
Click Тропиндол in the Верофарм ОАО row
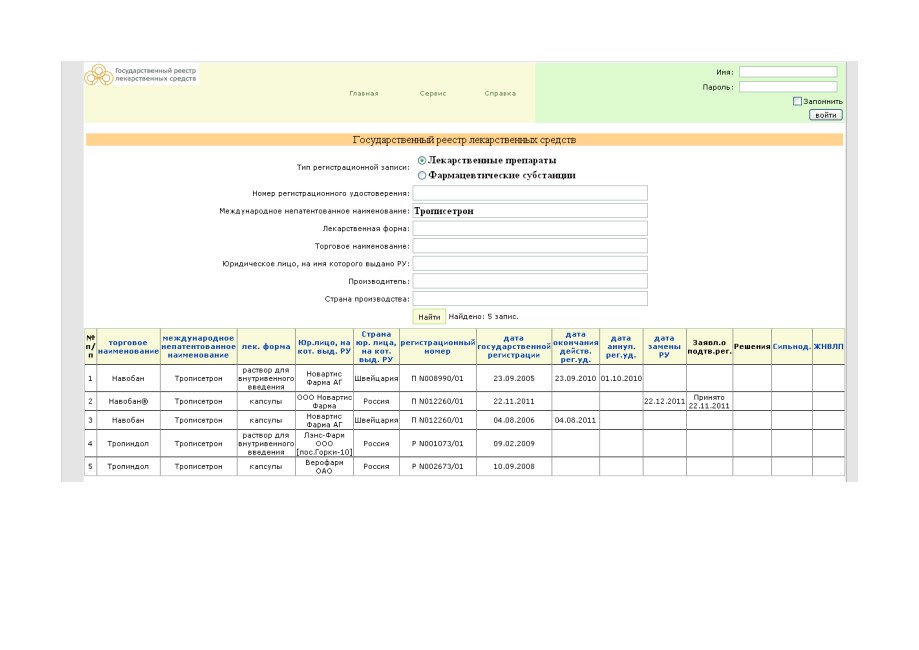point(128,467)
